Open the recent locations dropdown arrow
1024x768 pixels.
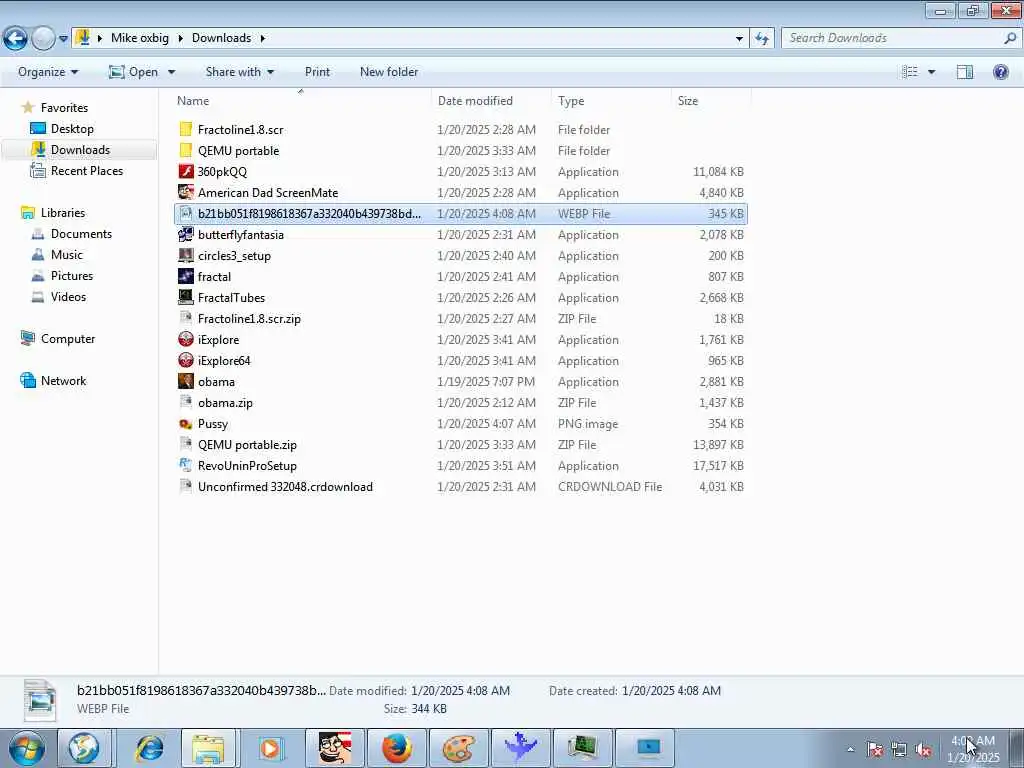tap(63, 39)
